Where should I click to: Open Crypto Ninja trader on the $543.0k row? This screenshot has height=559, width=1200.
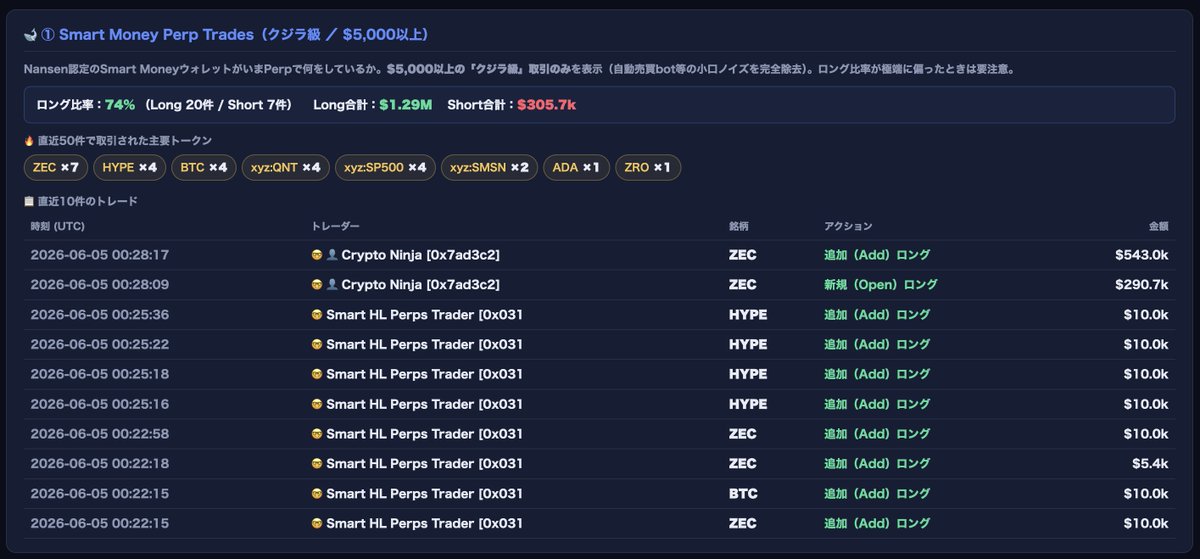point(420,255)
